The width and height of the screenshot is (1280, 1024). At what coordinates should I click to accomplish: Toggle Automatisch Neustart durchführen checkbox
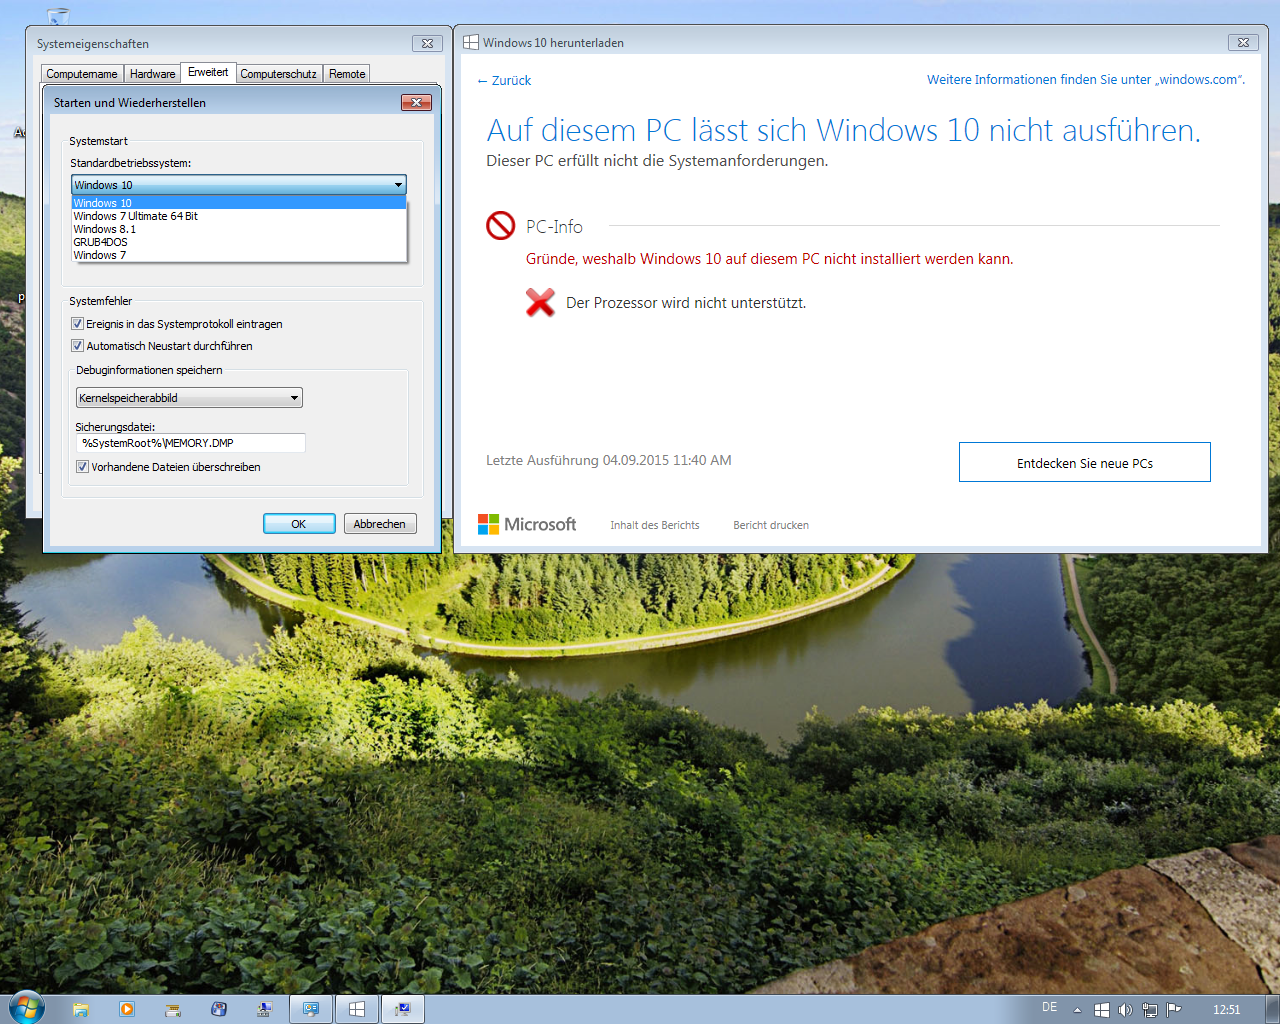(x=77, y=346)
